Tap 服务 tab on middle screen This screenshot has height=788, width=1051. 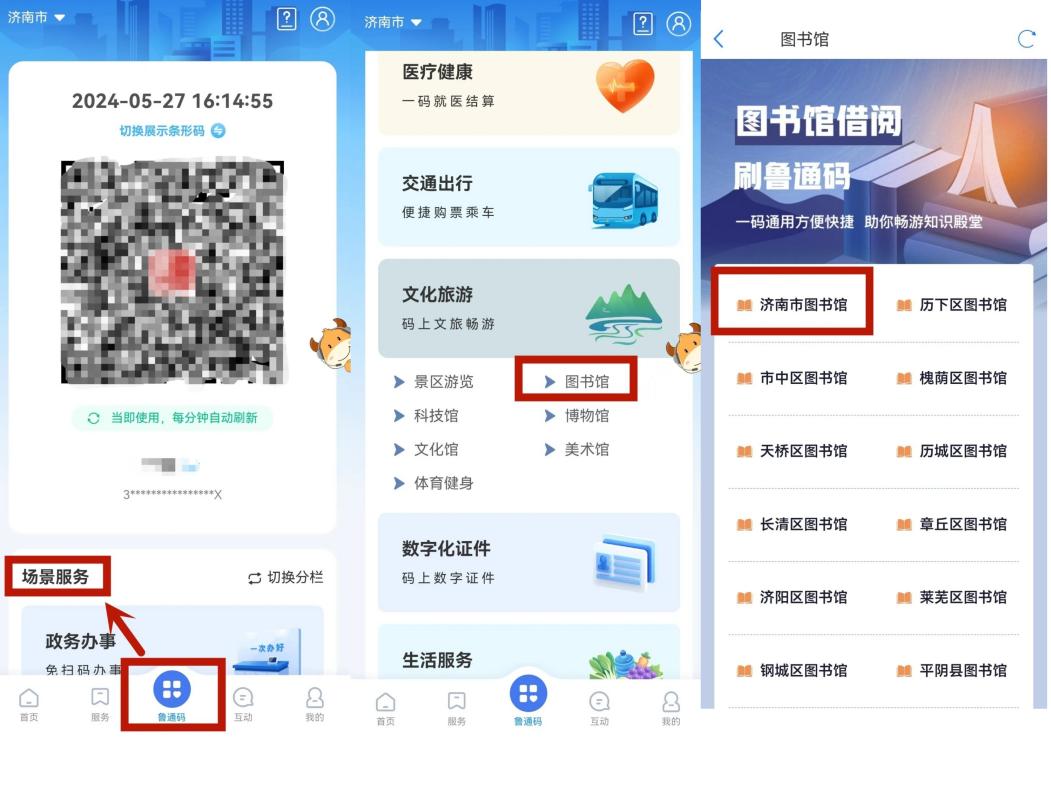coord(456,709)
